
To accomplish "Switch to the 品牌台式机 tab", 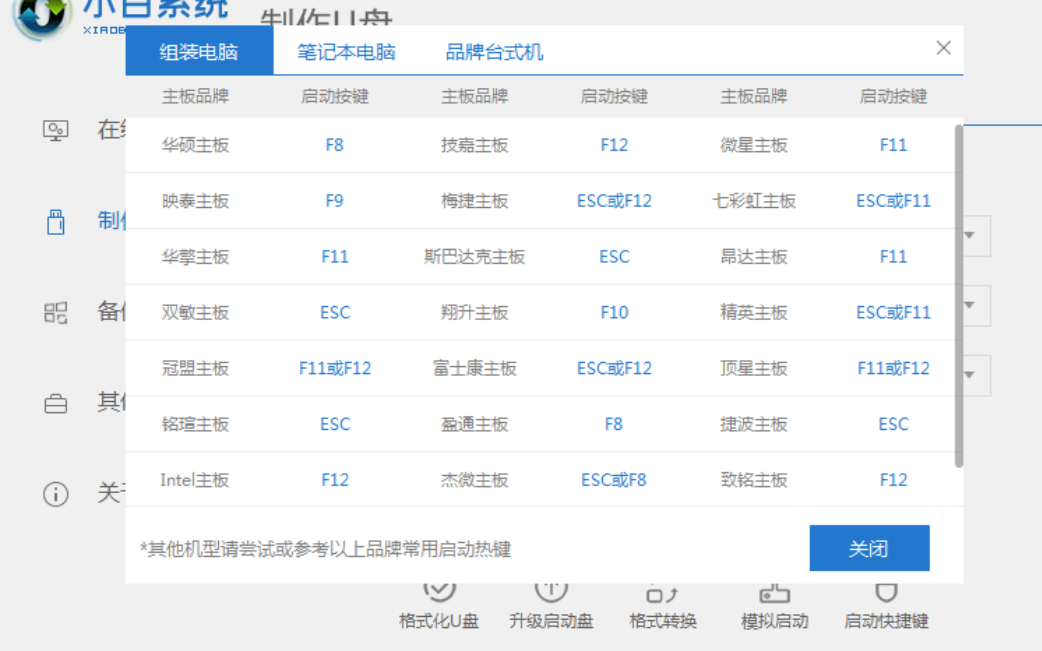I will pos(494,52).
